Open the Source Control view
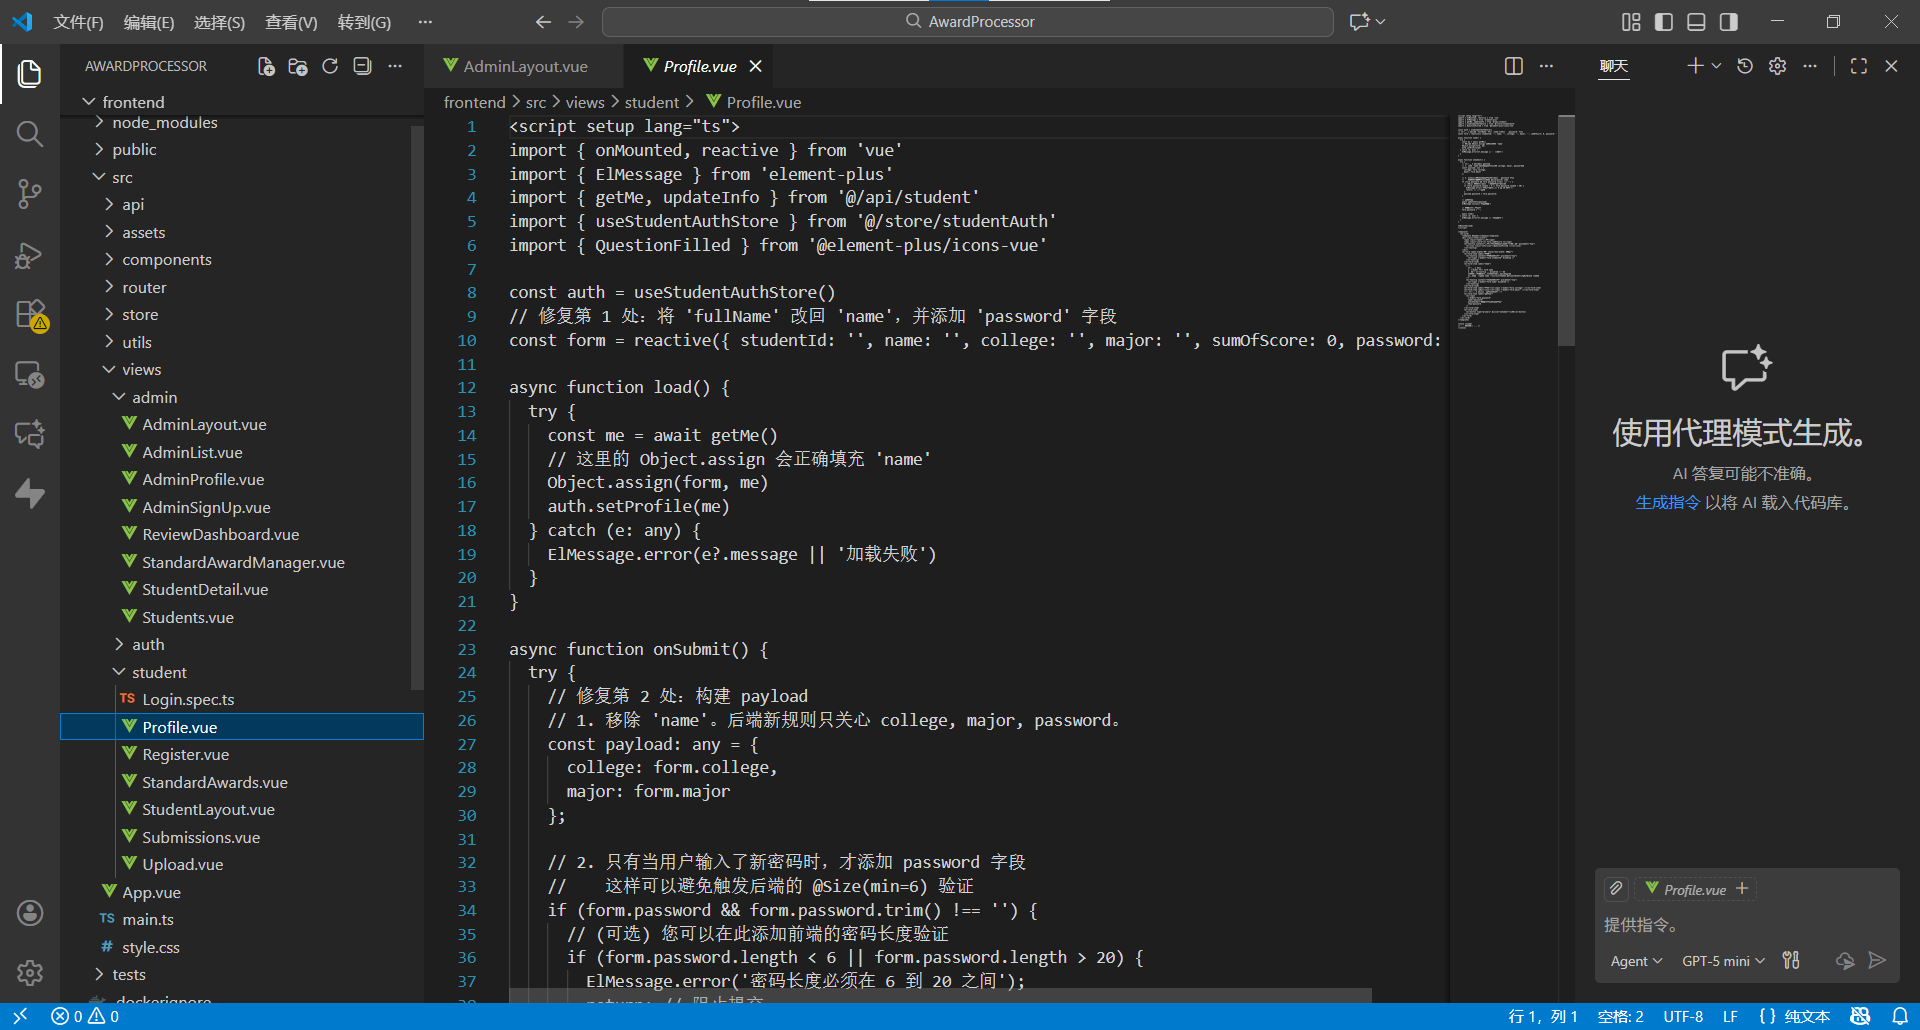The width and height of the screenshot is (1920, 1030). click(30, 193)
